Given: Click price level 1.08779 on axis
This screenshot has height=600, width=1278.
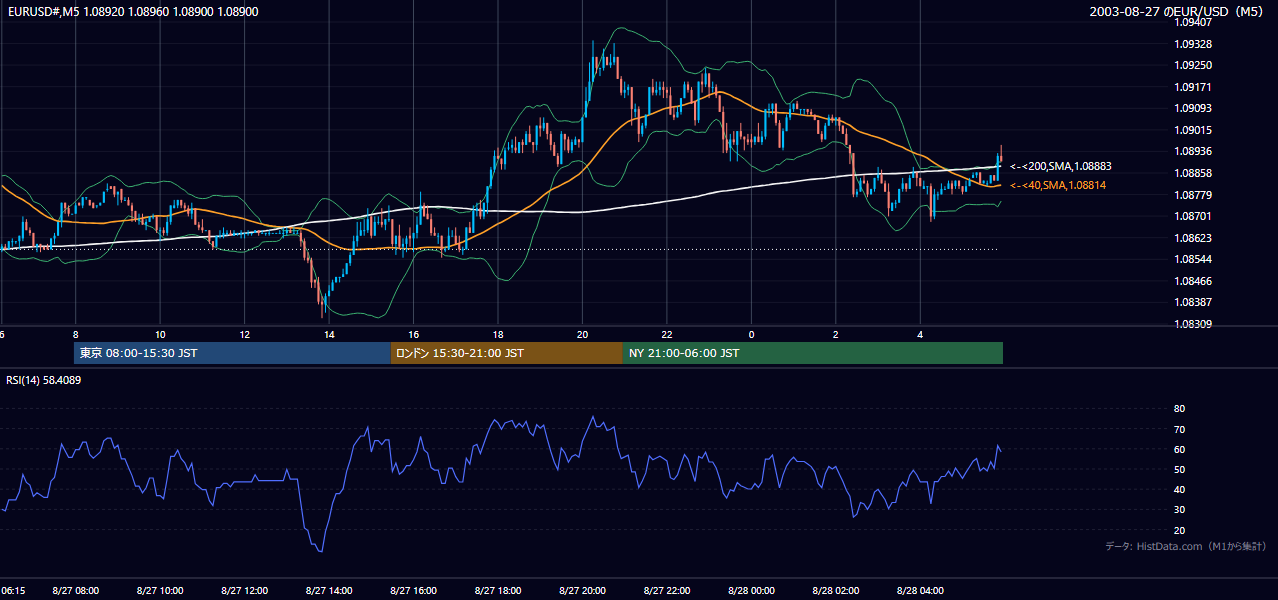Looking at the screenshot, I should (x=1192, y=194).
